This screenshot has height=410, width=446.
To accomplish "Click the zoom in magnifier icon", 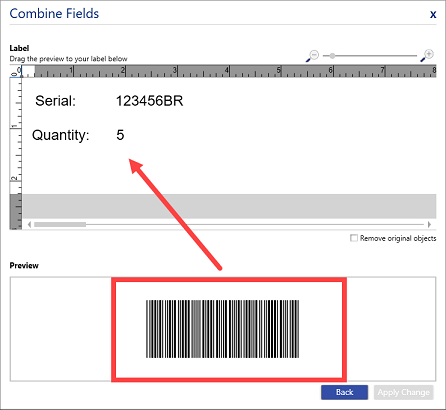I will [427, 55].
